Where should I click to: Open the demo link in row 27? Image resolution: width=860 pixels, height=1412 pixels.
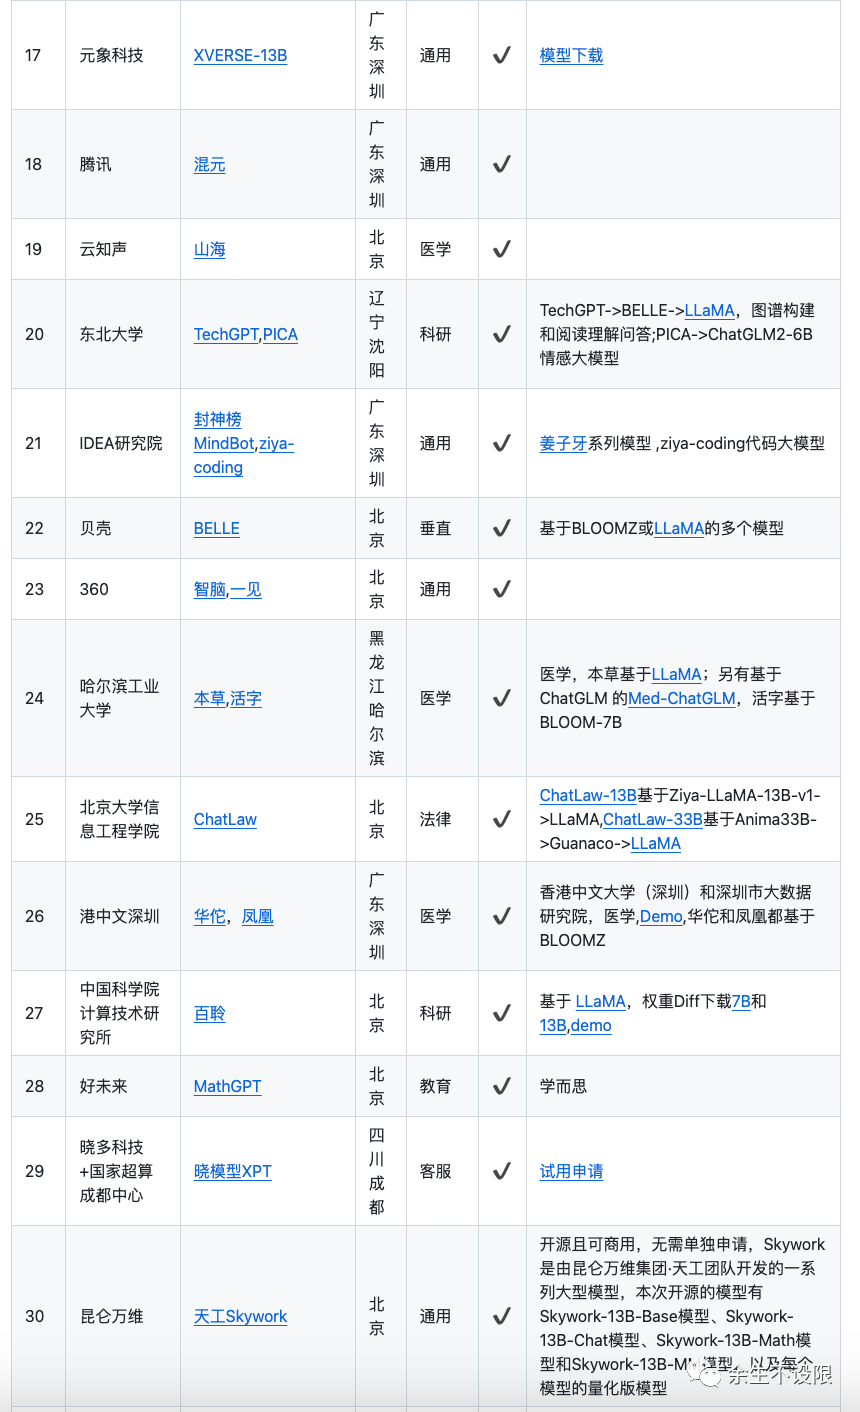tap(591, 1025)
